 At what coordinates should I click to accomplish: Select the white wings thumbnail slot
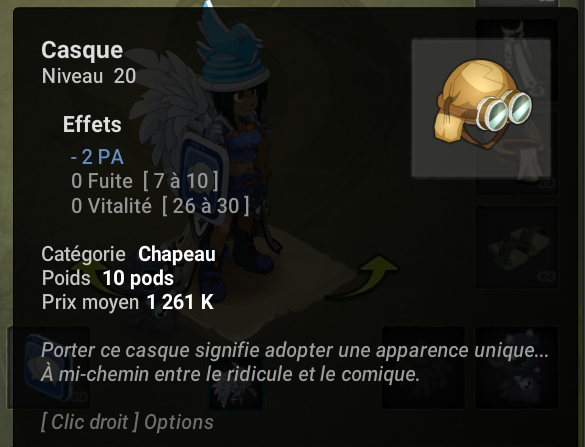coord(236,384)
